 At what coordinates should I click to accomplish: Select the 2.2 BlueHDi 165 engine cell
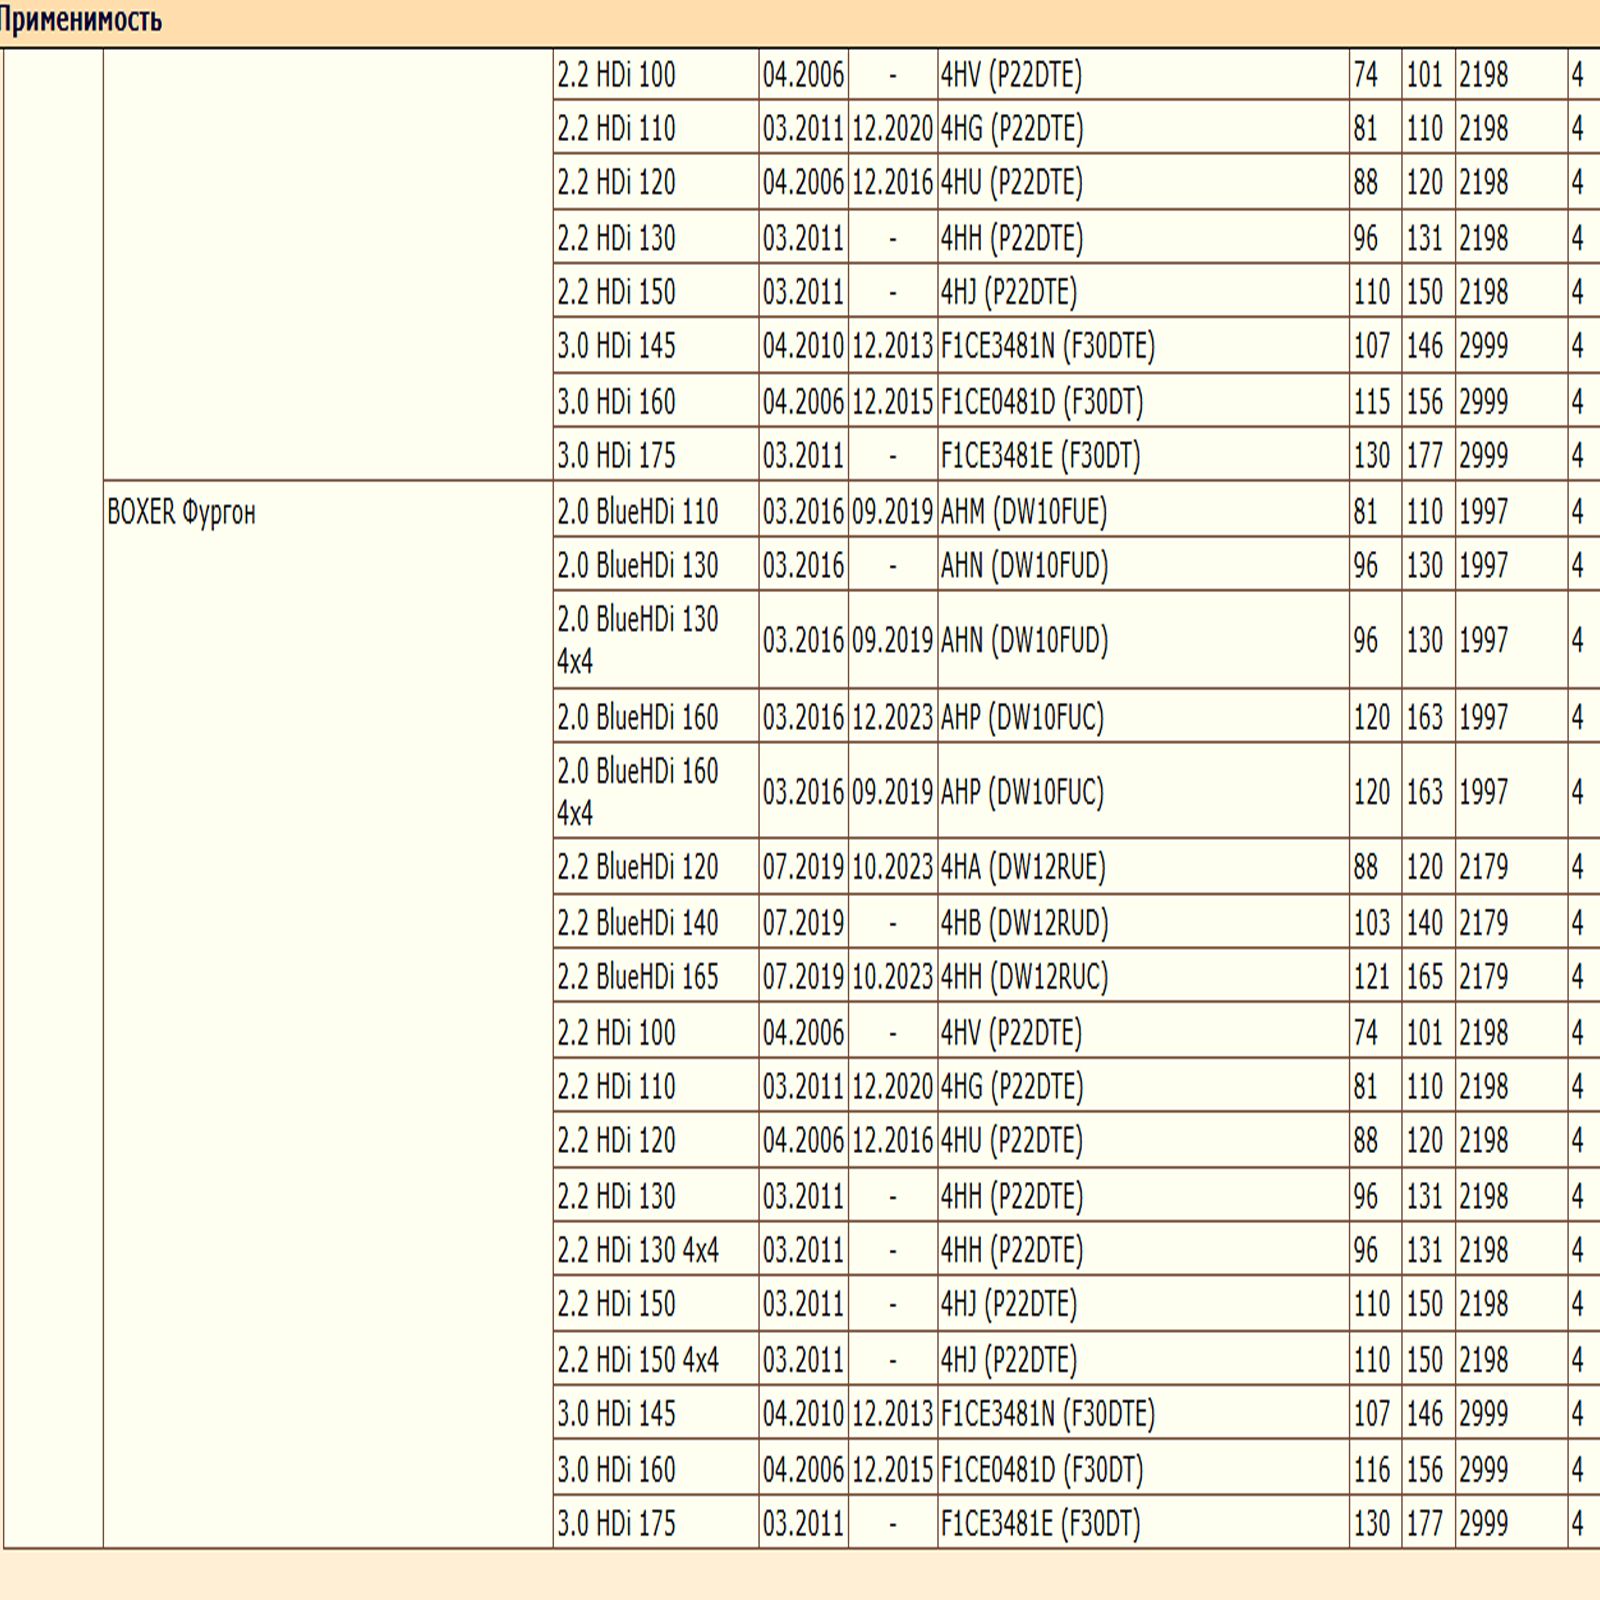pos(638,977)
